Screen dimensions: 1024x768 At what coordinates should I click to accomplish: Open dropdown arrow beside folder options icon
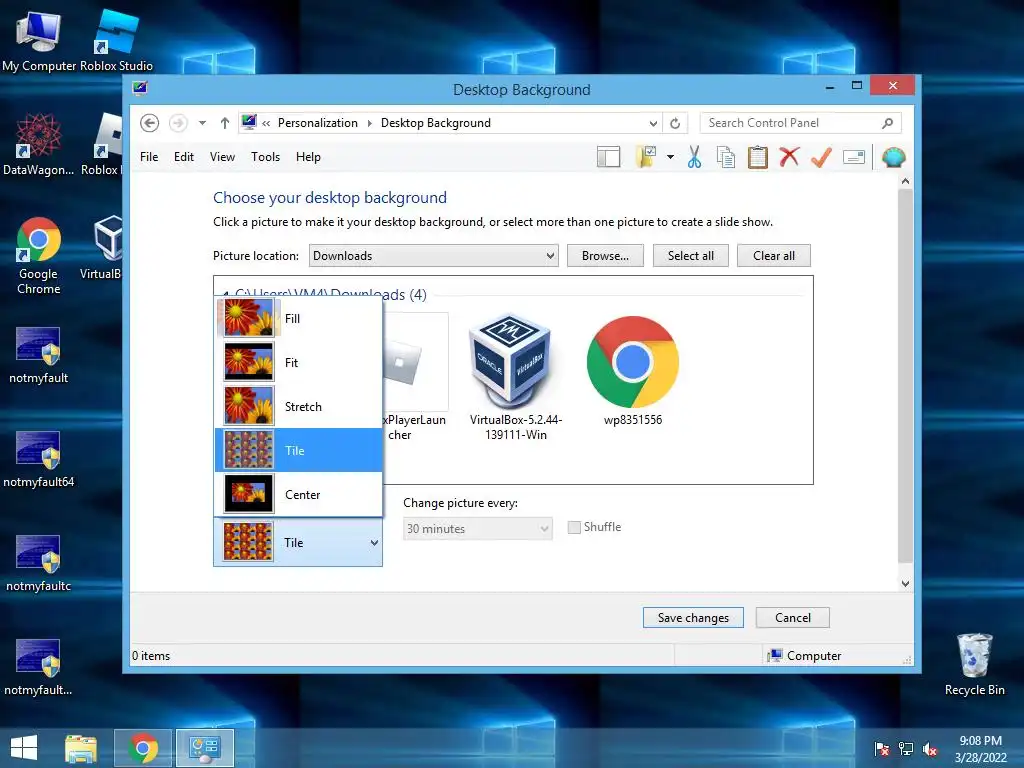pos(670,157)
